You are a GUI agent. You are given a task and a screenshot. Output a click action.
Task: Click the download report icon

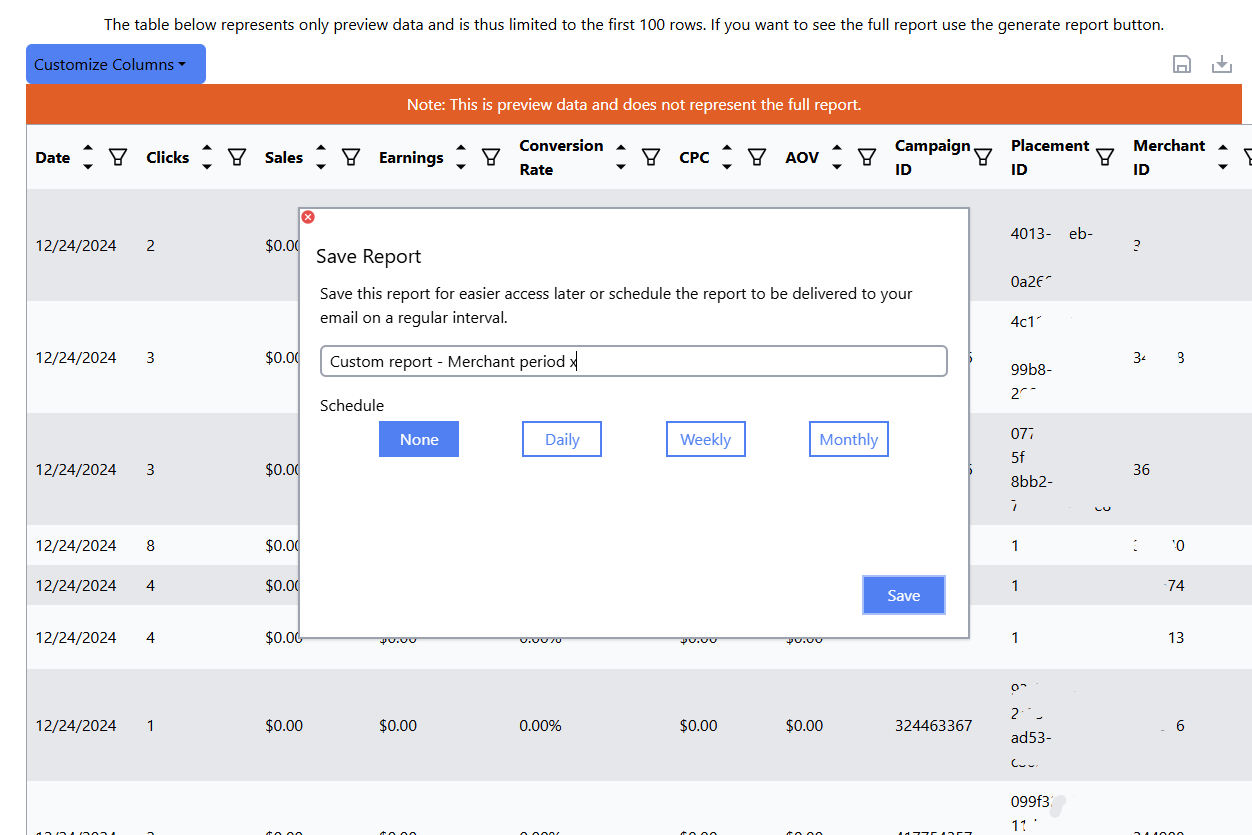[1222, 65]
